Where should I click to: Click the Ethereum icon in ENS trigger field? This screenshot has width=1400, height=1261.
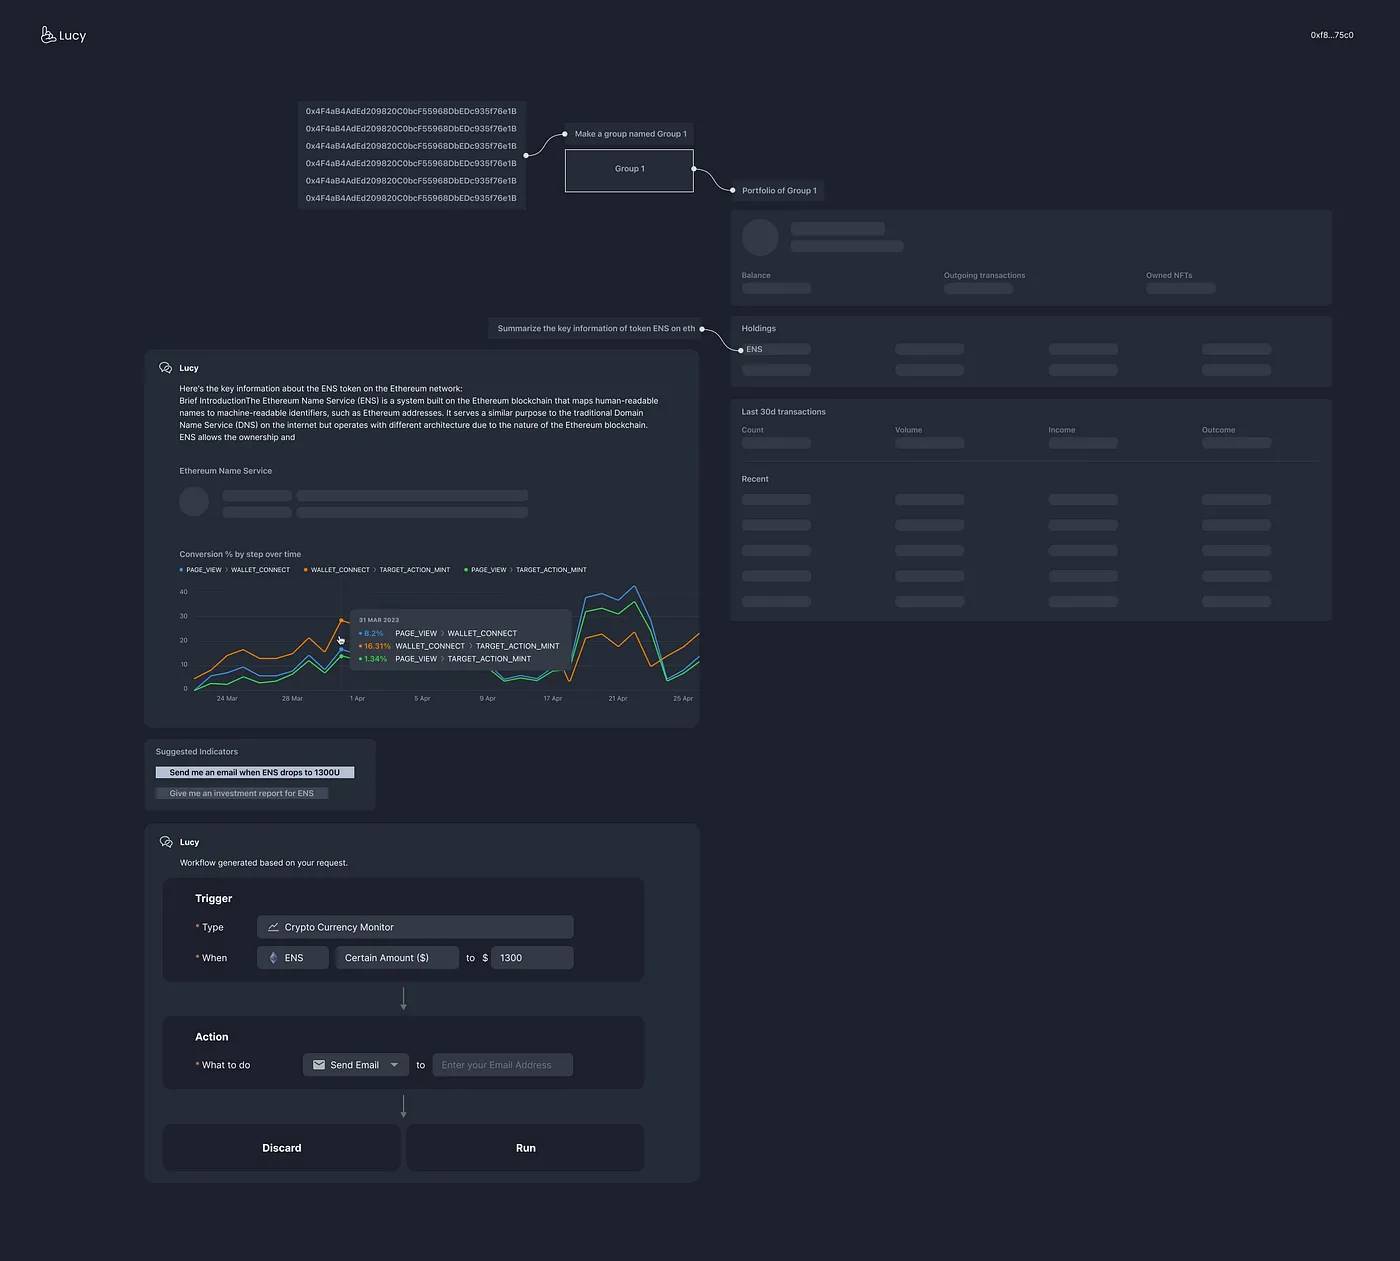tap(273, 958)
